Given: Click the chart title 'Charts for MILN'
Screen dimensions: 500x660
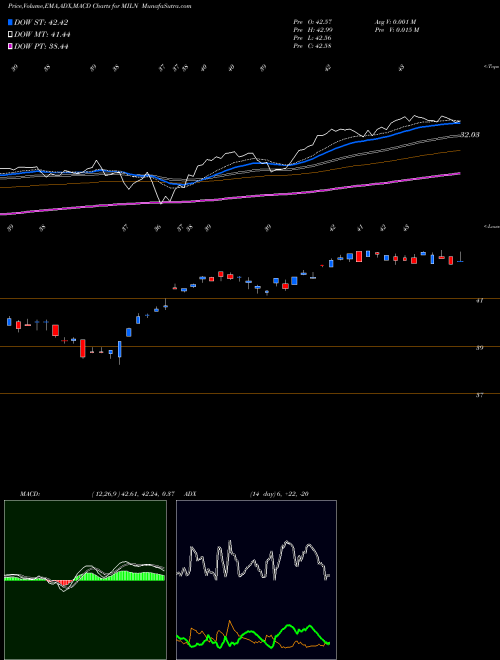Looking at the screenshot, I should [x=115, y=6].
